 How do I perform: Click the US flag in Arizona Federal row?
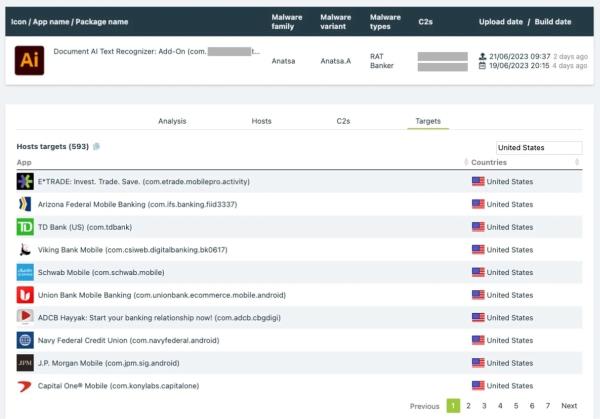tap(478, 204)
